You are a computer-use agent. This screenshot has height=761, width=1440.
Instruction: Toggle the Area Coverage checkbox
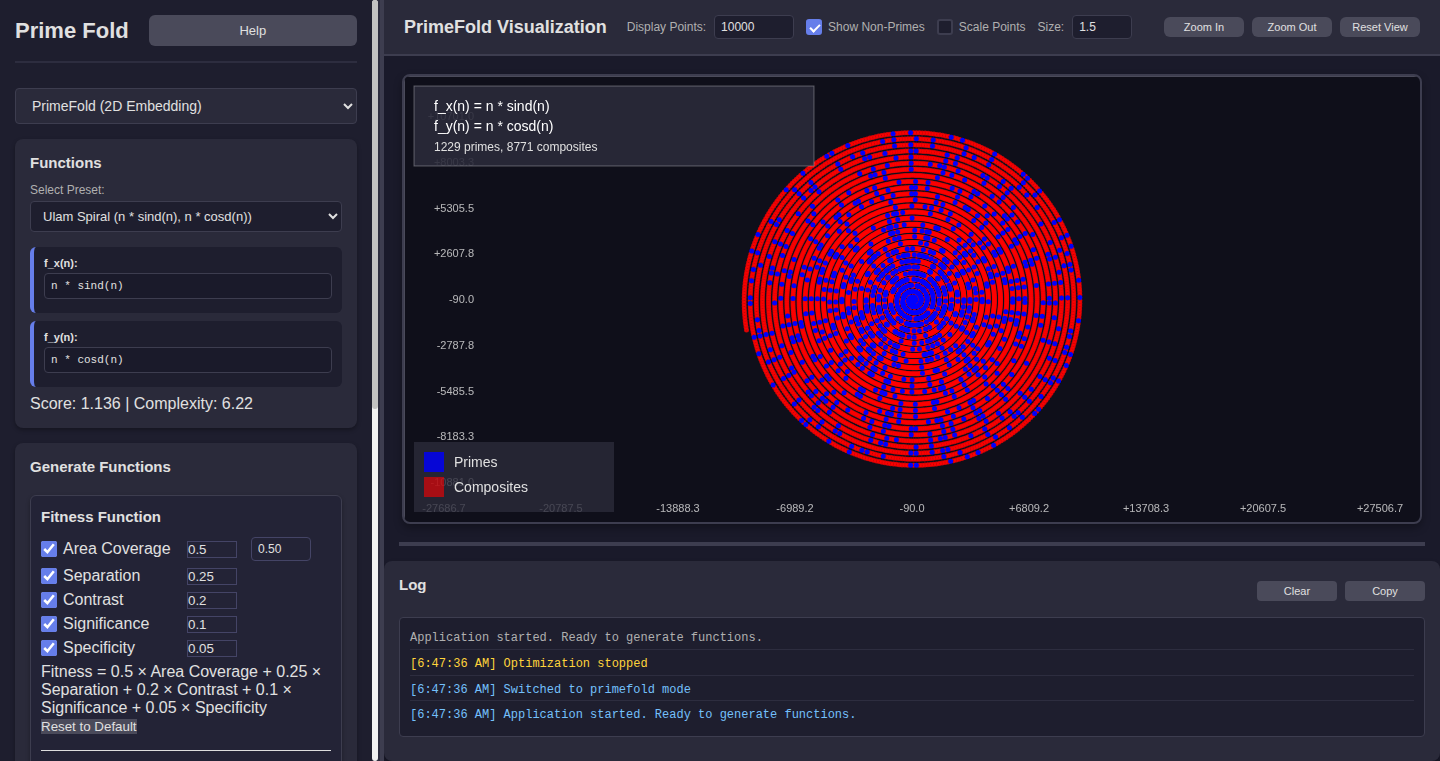(x=49, y=549)
